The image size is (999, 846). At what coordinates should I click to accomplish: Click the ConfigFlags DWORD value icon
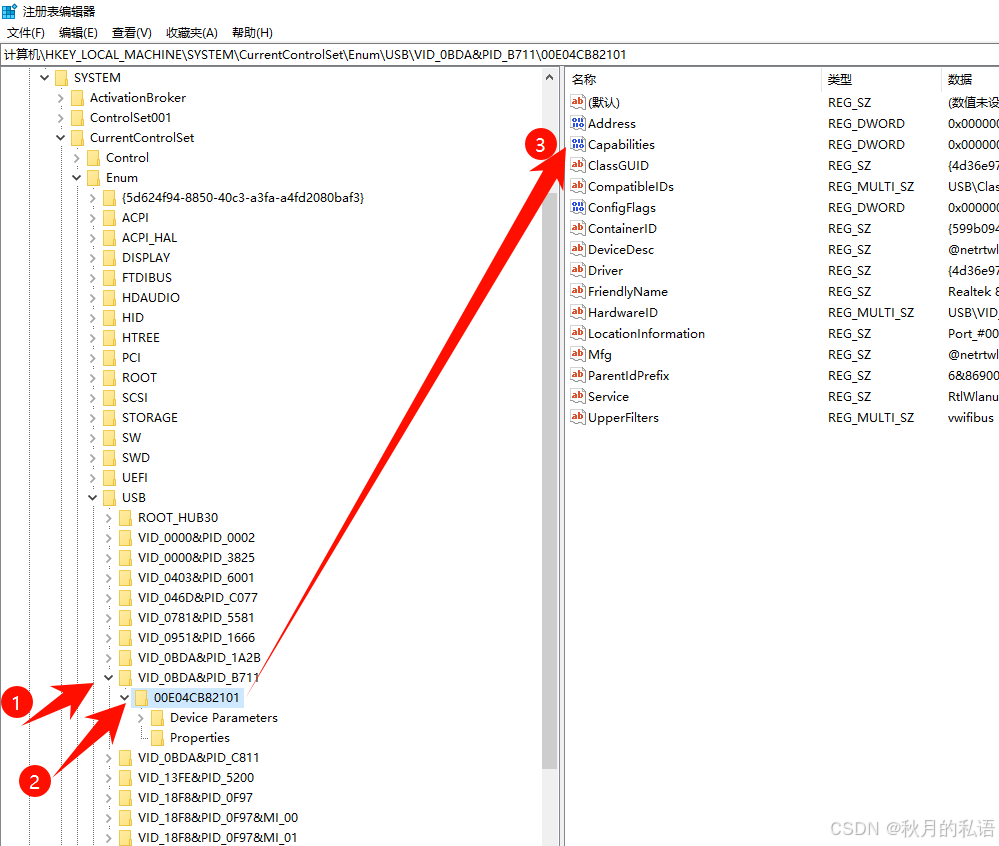[x=577, y=207]
